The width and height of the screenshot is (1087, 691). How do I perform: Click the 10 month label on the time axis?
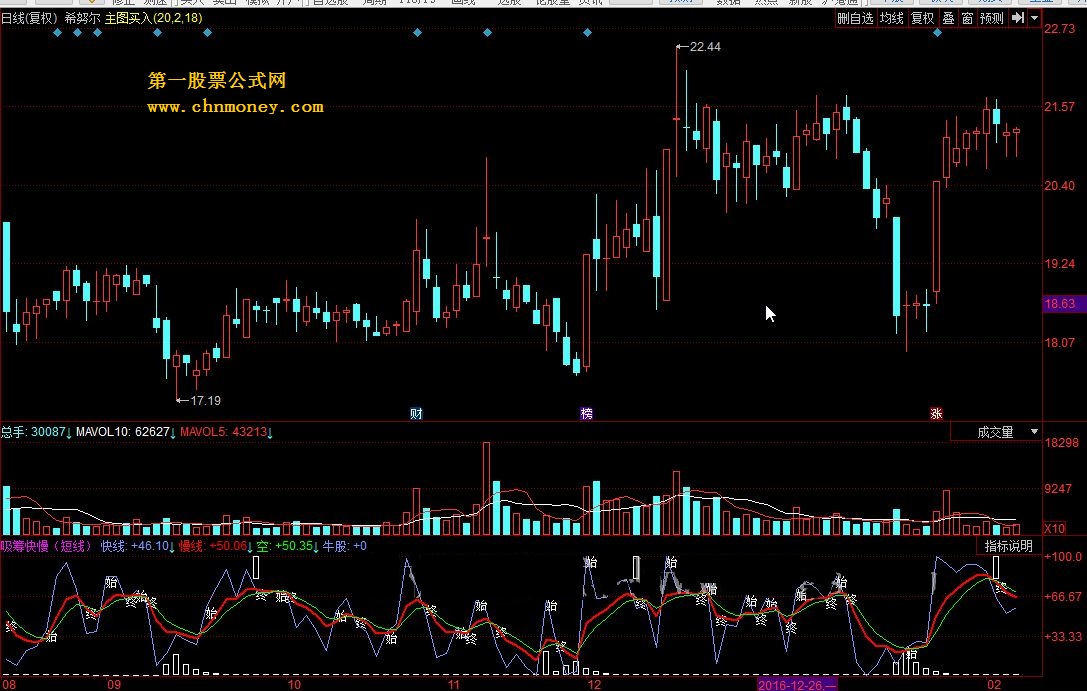(x=295, y=685)
